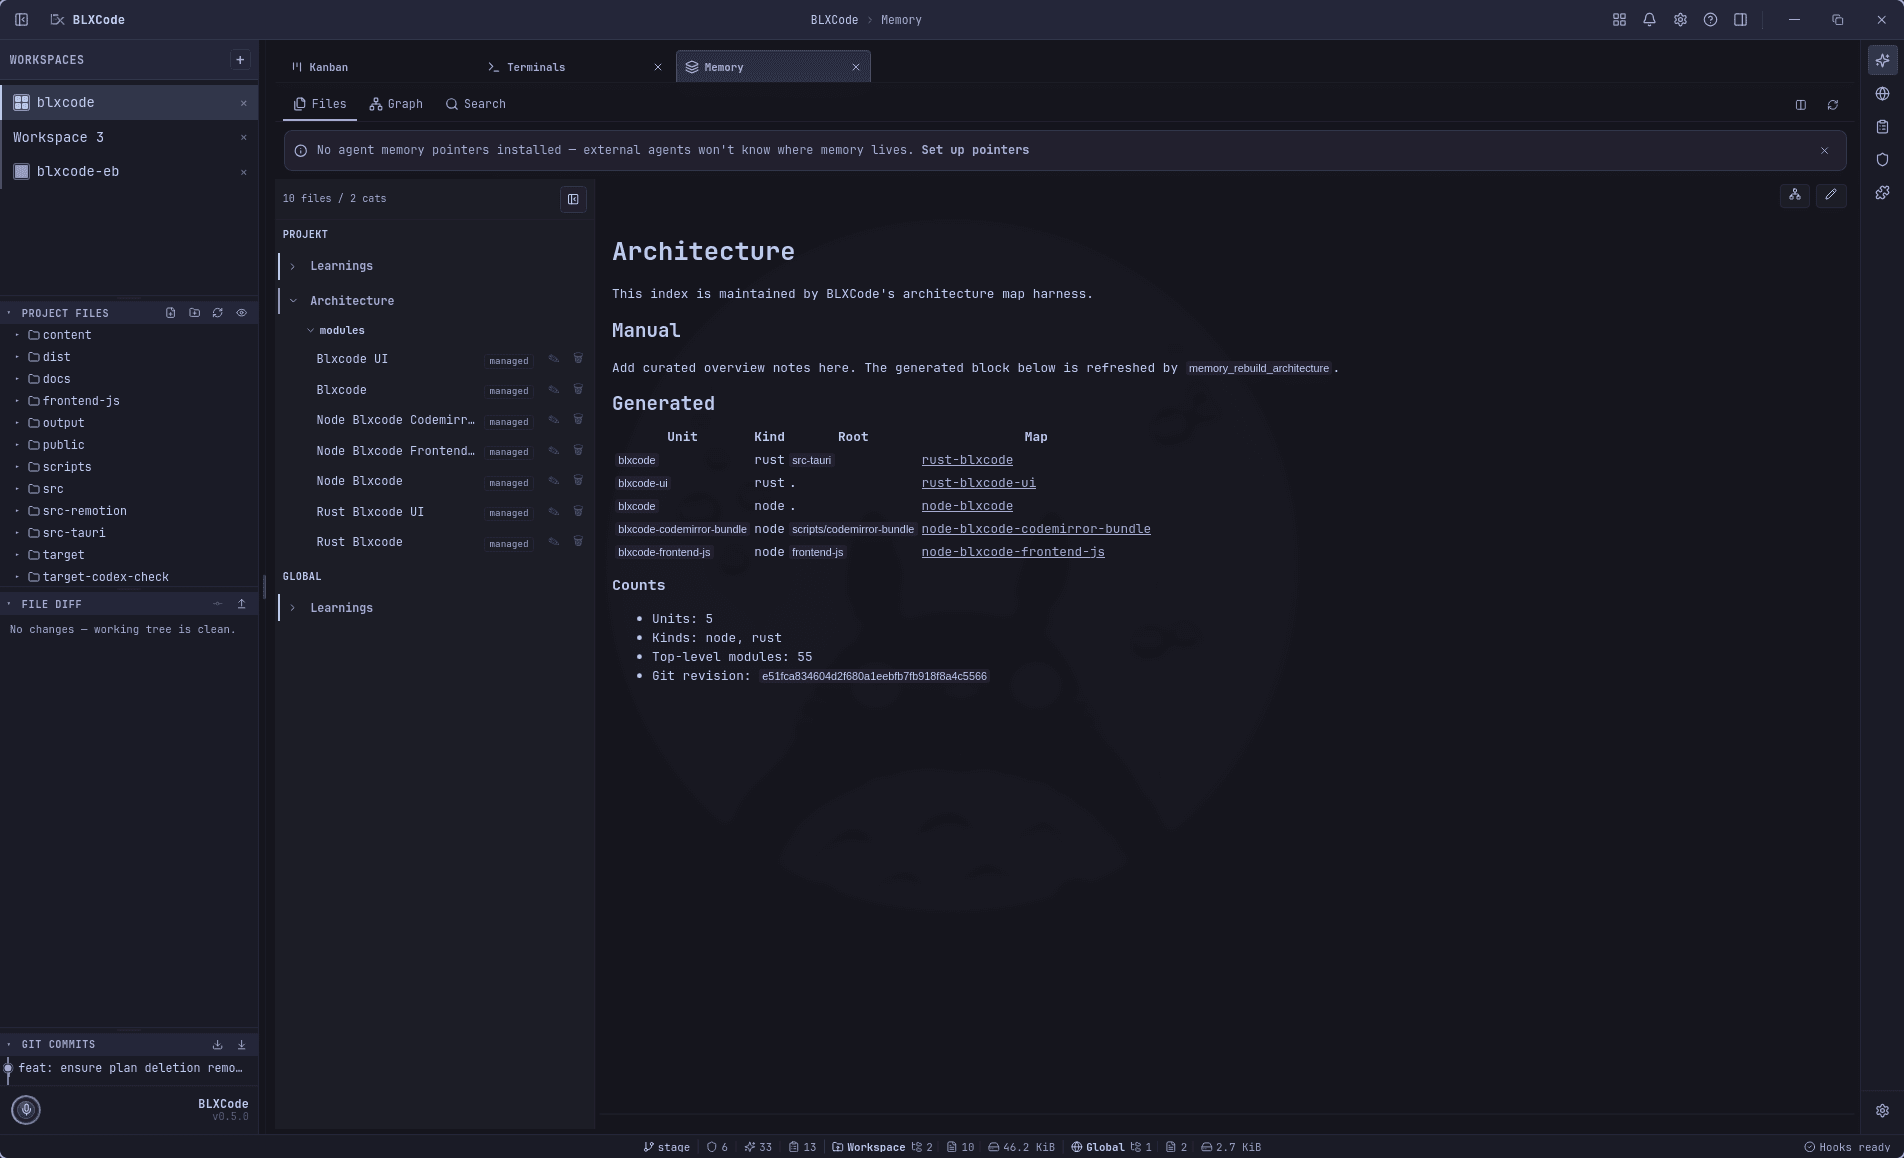
Task: Collapse the GIT COMMITS section
Action: 9,1045
